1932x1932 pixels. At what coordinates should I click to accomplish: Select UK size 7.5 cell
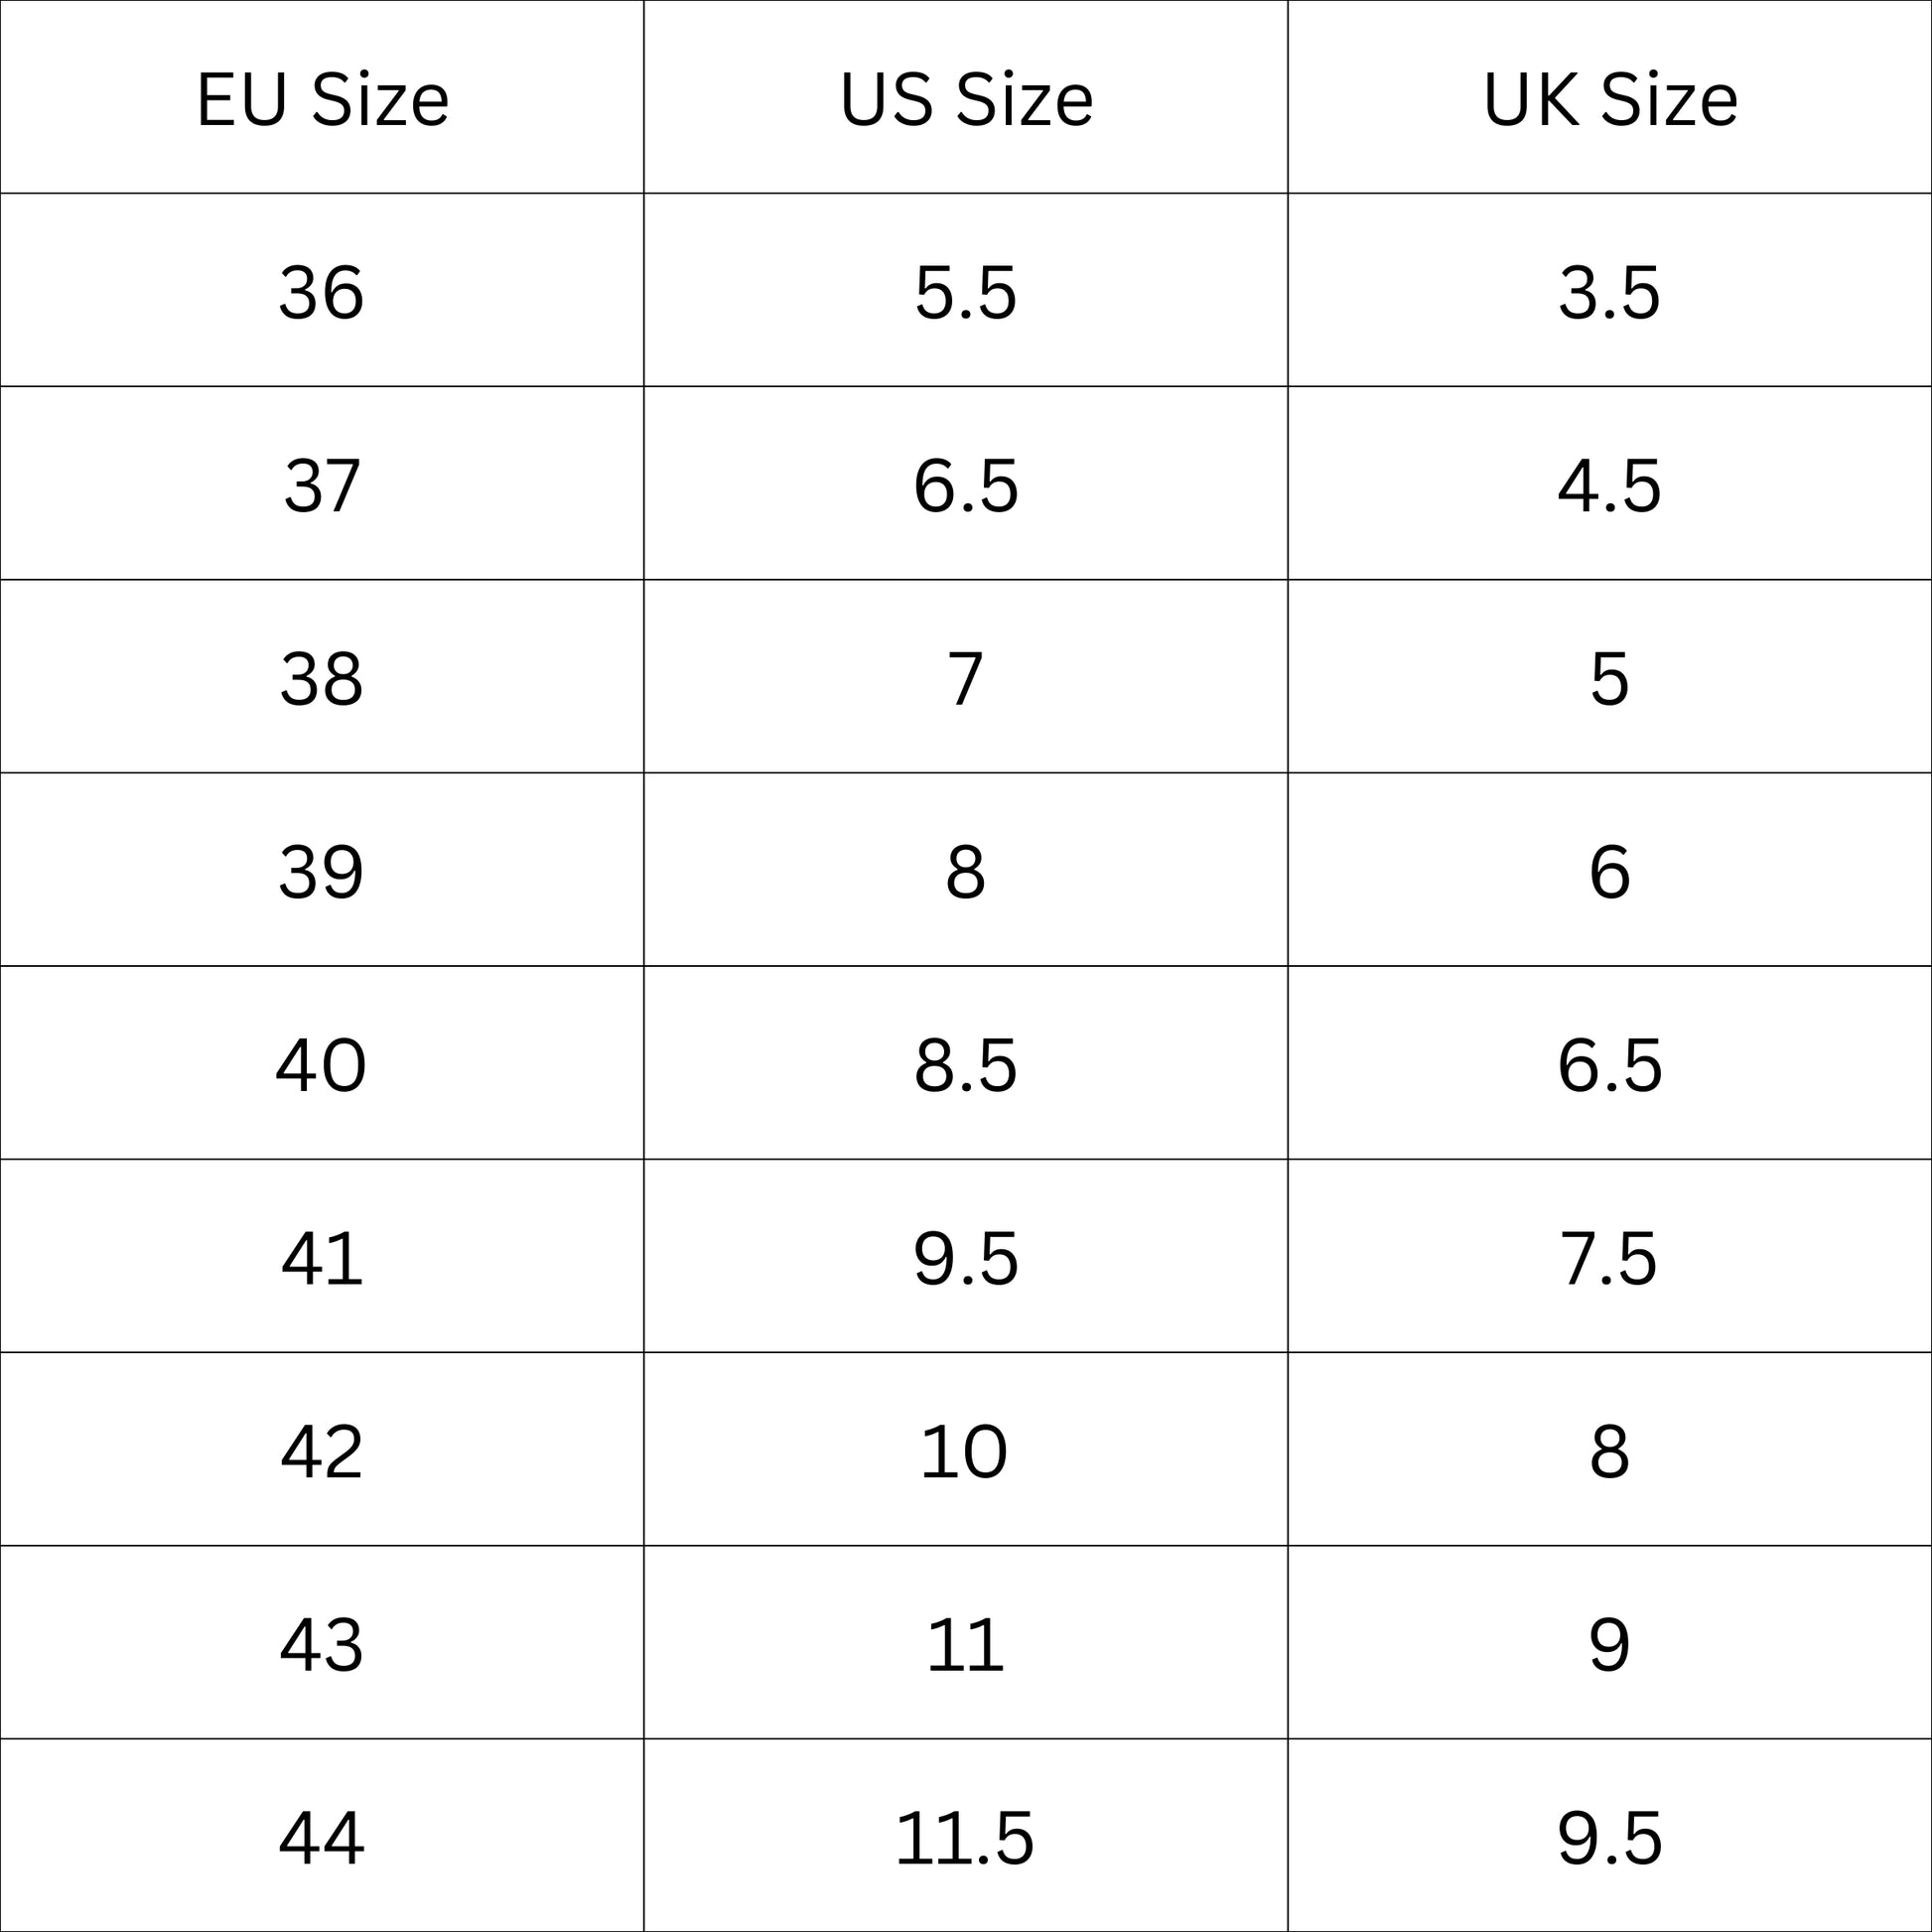coord(1609,1258)
